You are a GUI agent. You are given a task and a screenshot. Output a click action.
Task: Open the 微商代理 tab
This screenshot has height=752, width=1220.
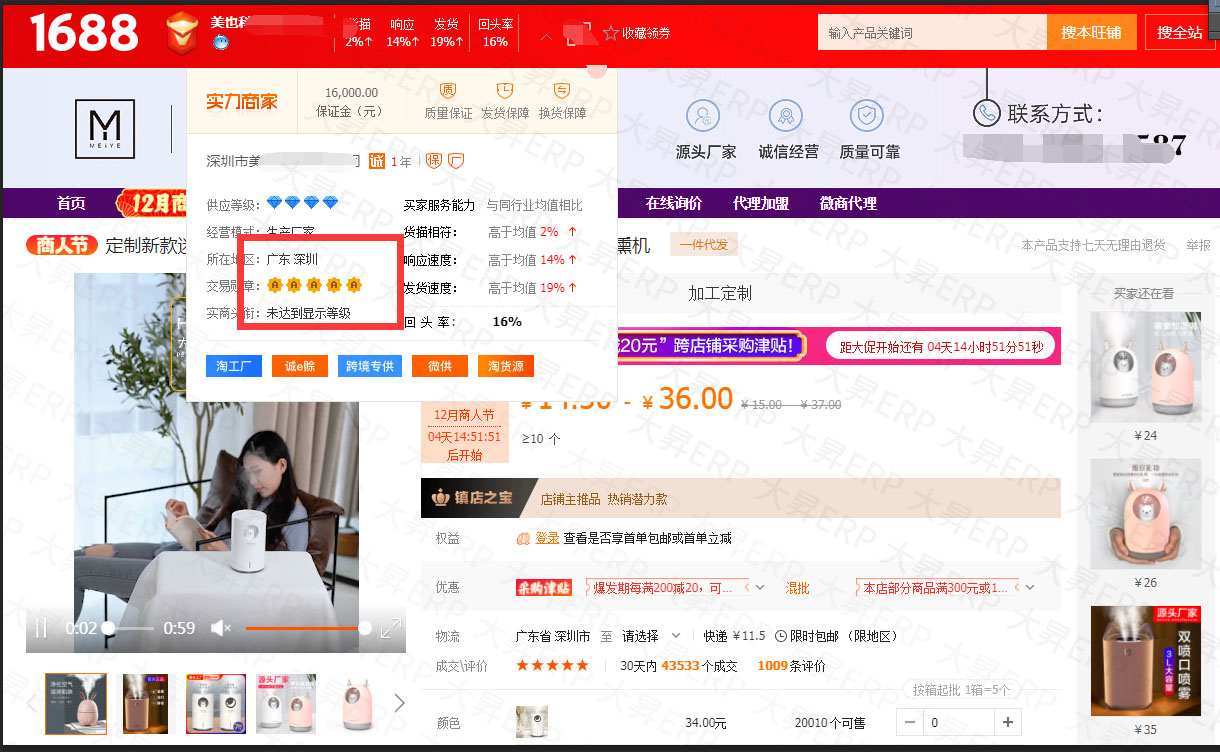848,203
